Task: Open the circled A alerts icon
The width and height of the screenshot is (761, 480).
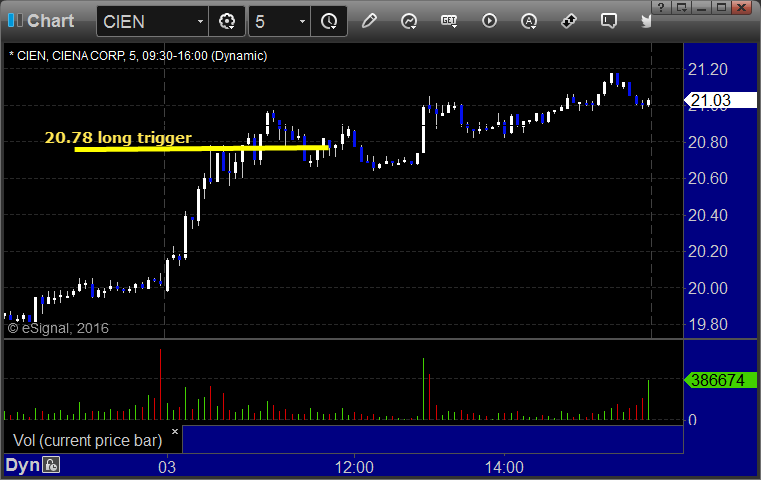Action: [529, 21]
